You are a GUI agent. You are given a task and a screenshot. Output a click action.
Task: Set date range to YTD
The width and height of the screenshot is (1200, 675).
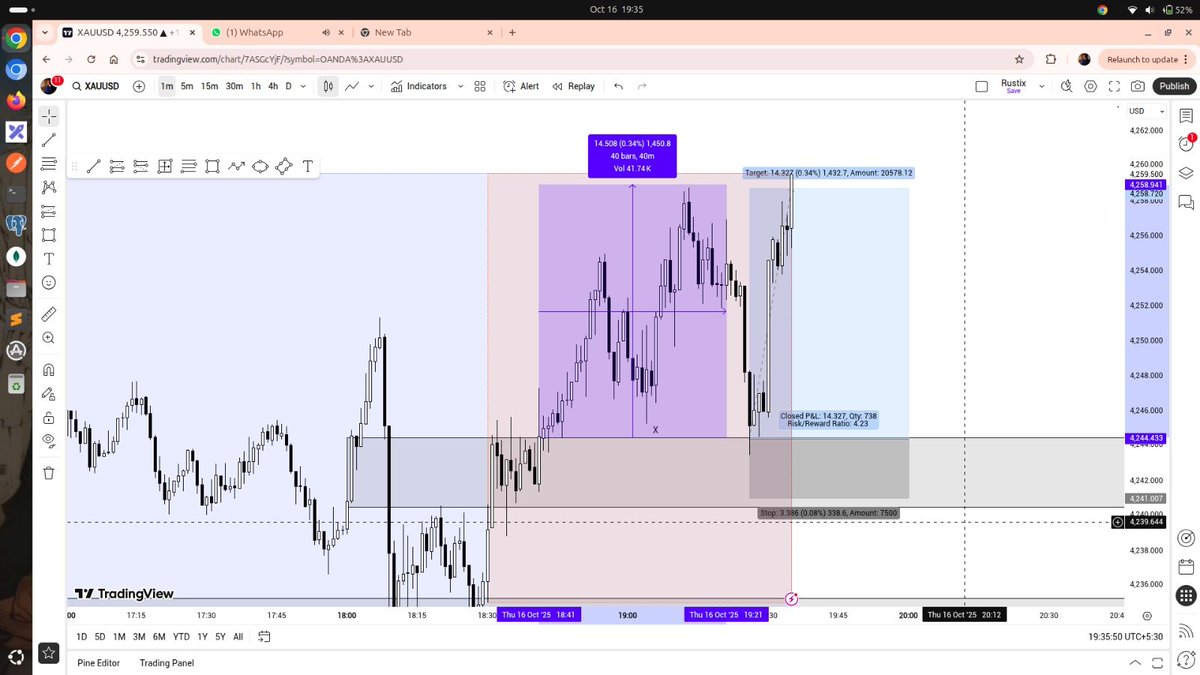(x=181, y=636)
